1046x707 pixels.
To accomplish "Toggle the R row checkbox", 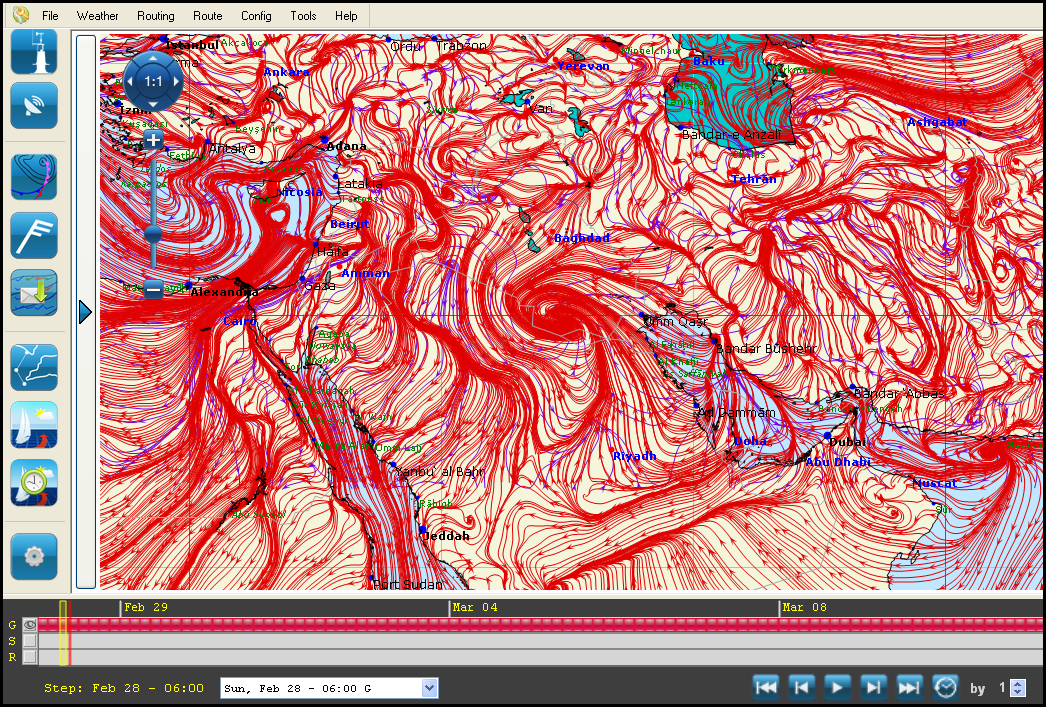I will click(29, 657).
